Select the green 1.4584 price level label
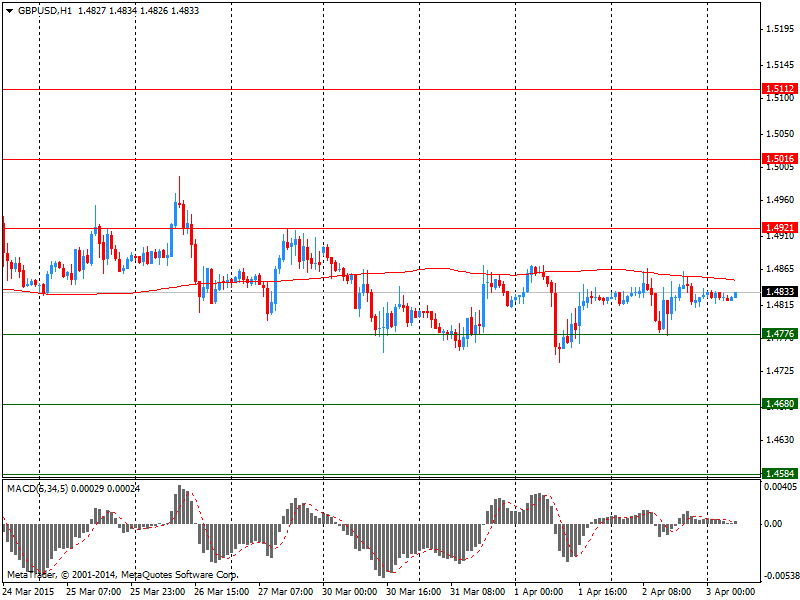The height and width of the screenshot is (600, 800). click(x=780, y=473)
